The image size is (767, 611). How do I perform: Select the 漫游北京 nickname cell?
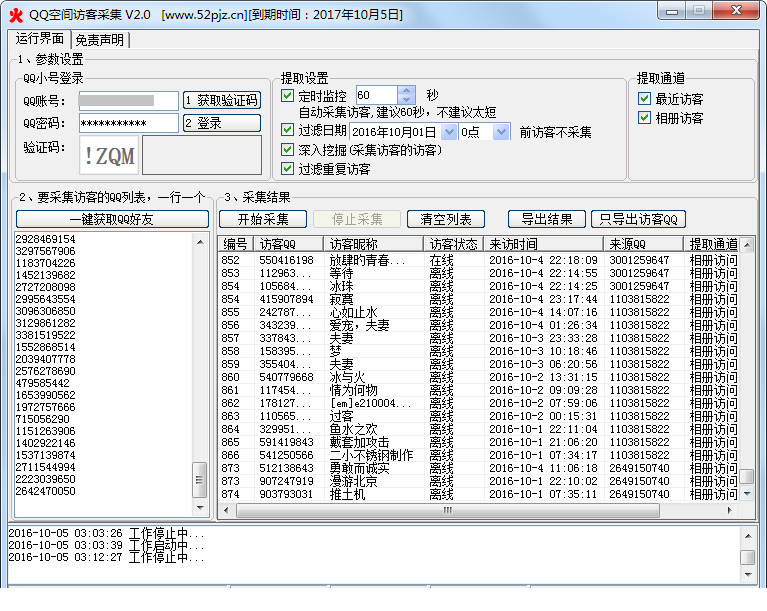(x=353, y=481)
